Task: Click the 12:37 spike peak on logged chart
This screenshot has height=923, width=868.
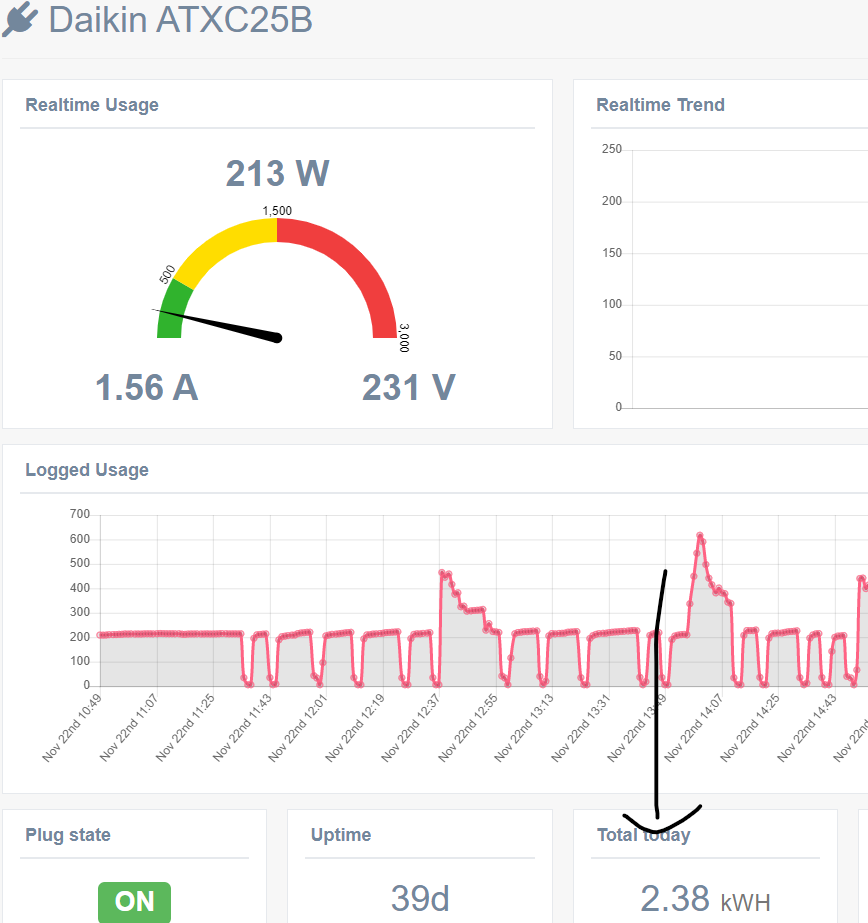Action: pyautogui.click(x=442, y=572)
